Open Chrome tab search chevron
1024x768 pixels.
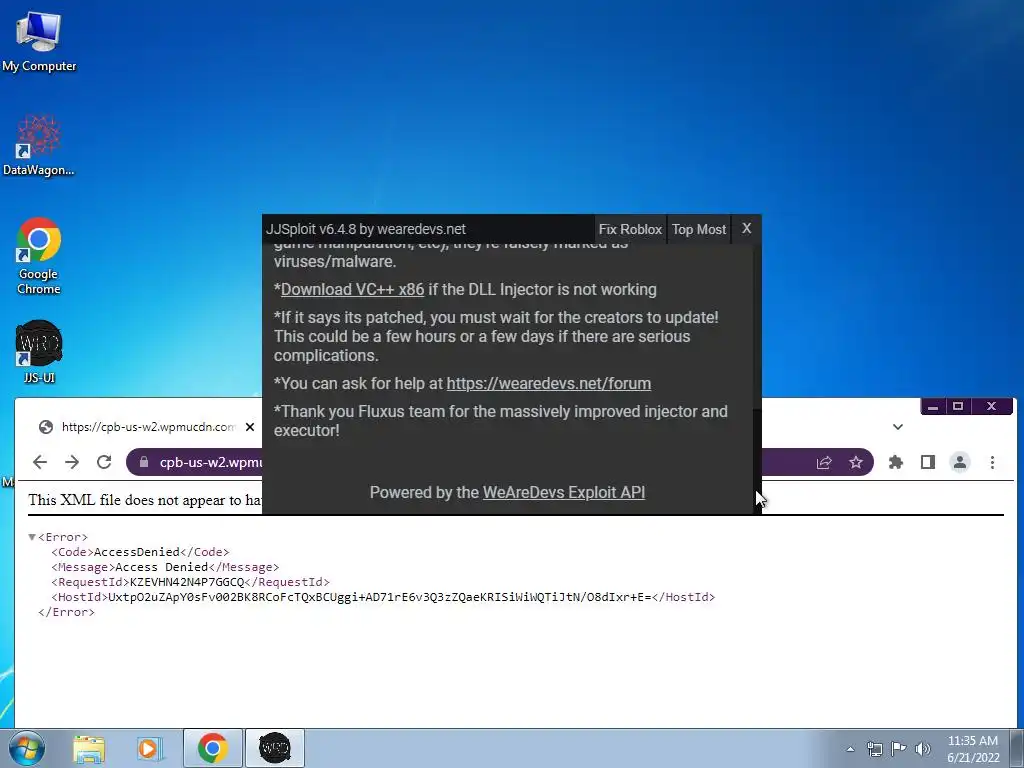click(x=898, y=427)
